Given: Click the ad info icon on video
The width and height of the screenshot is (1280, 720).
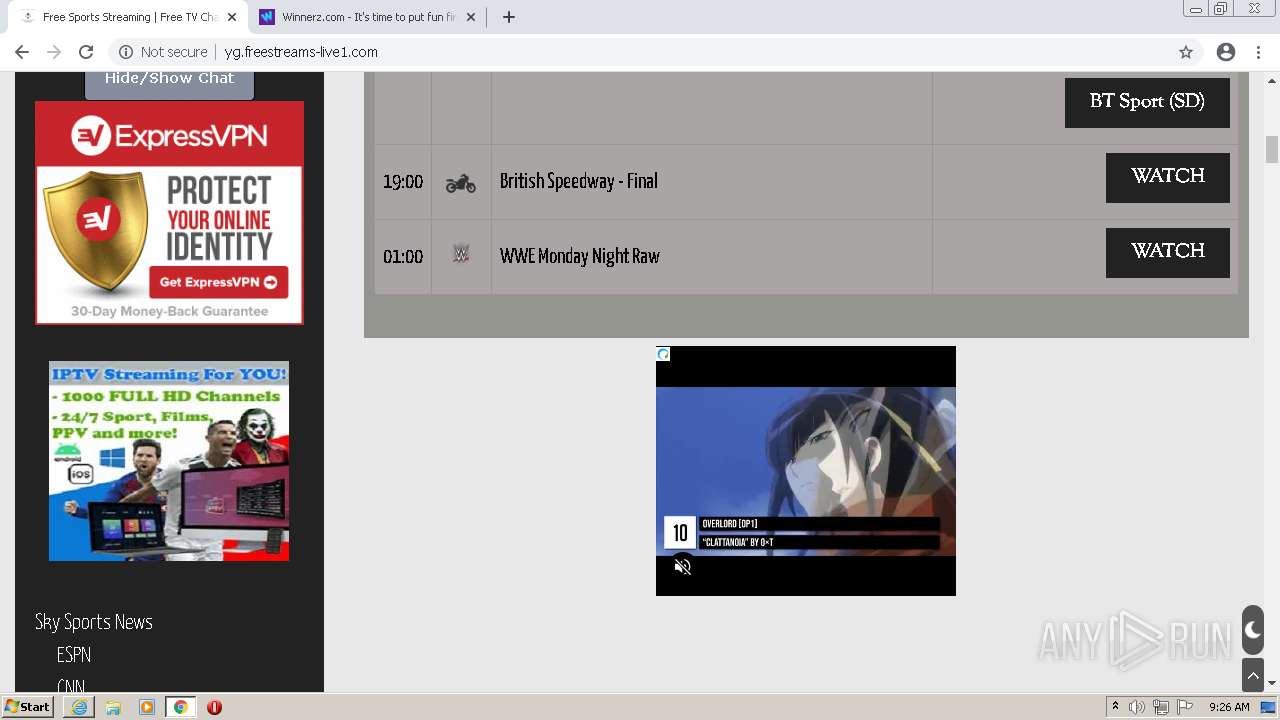Looking at the screenshot, I should pyautogui.click(x=663, y=354).
